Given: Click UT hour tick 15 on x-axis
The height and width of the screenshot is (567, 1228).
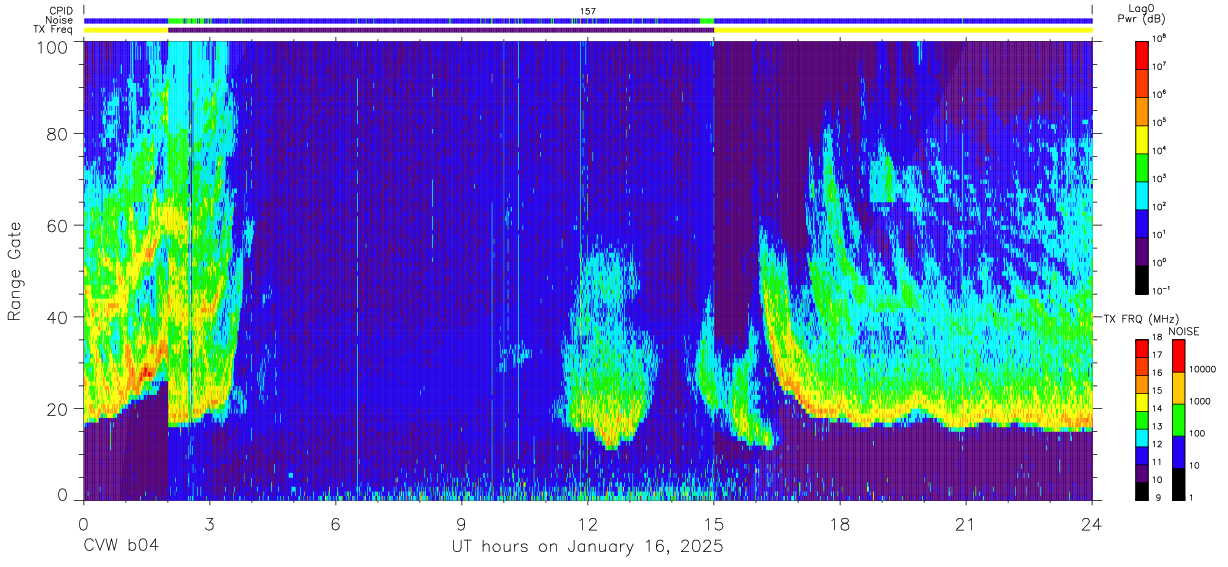Looking at the screenshot, I should click(x=714, y=524).
